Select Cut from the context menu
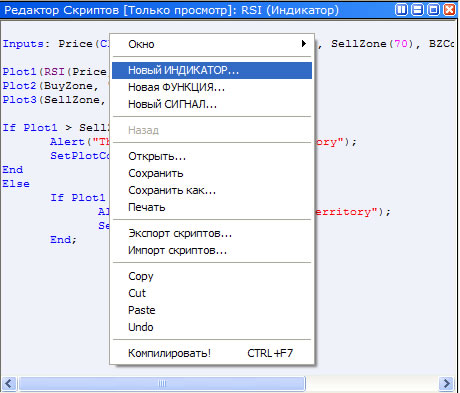The width and height of the screenshot is (460, 393). pyautogui.click(x=212, y=293)
